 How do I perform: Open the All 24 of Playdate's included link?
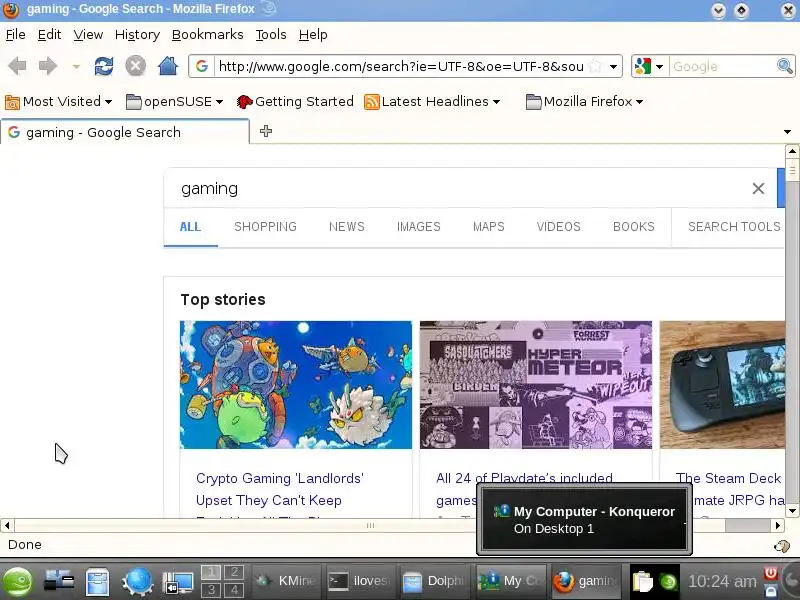pyautogui.click(x=524, y=477)
